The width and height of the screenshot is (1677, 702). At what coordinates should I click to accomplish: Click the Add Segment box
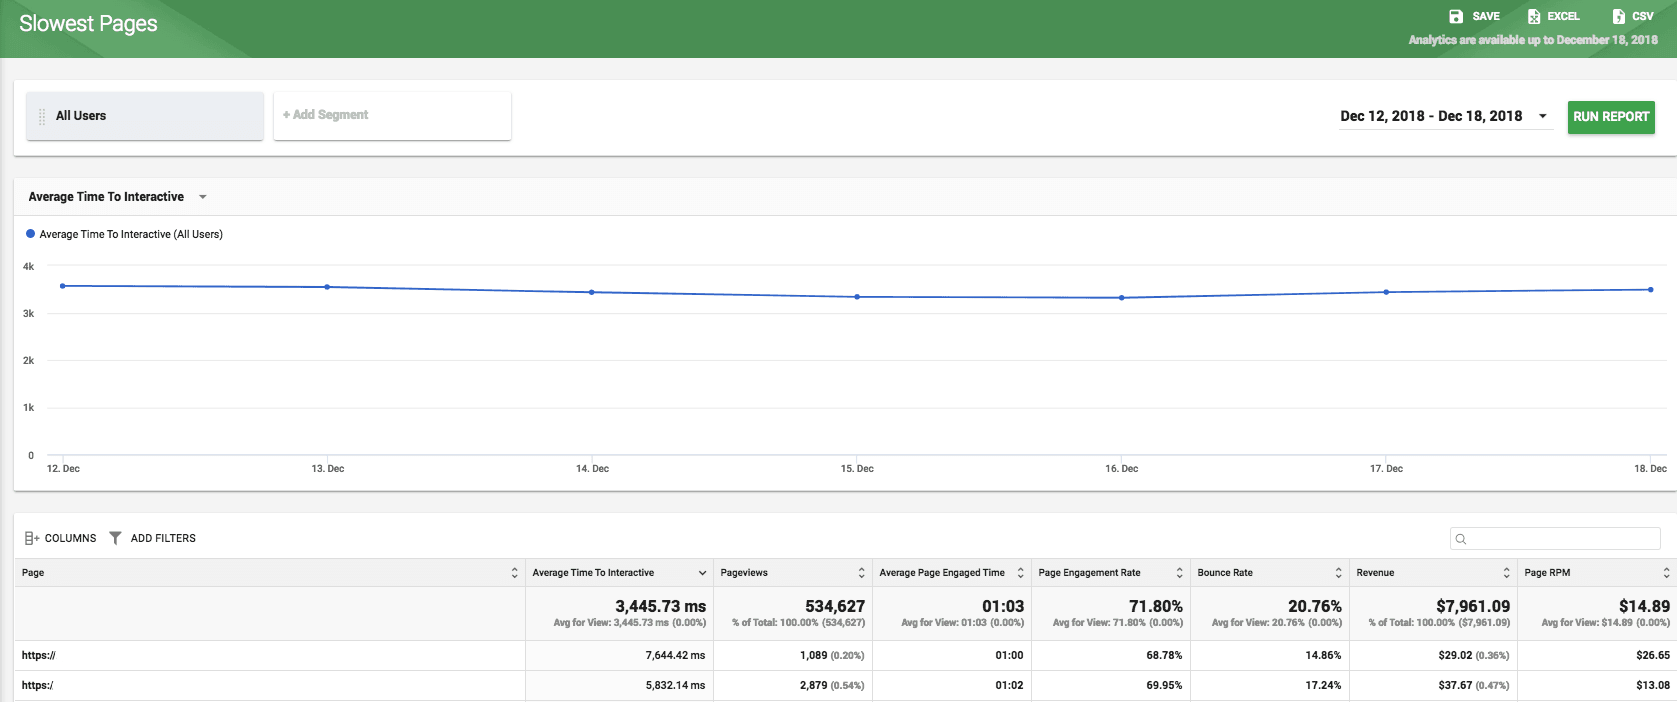tap(392, 116)
